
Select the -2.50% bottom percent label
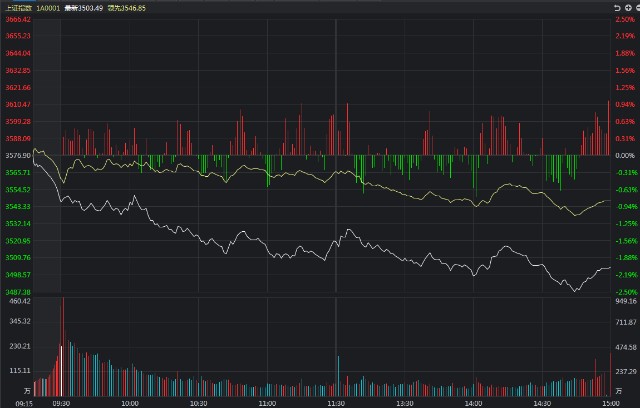coord(625,292)
